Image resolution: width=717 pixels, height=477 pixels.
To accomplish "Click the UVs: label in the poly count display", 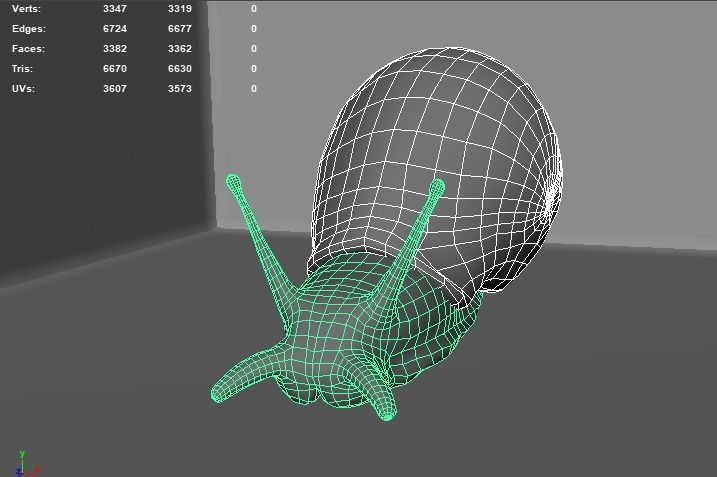I will click(23, 89).
